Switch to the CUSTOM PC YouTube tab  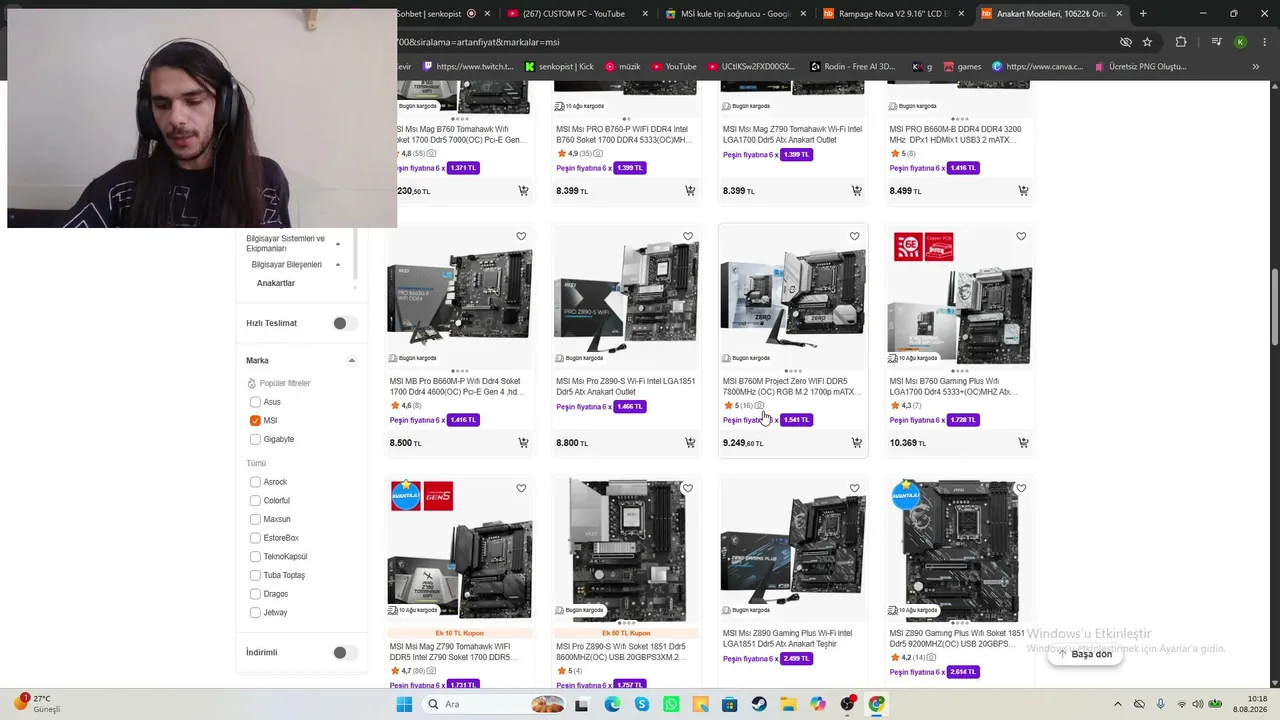576,14
